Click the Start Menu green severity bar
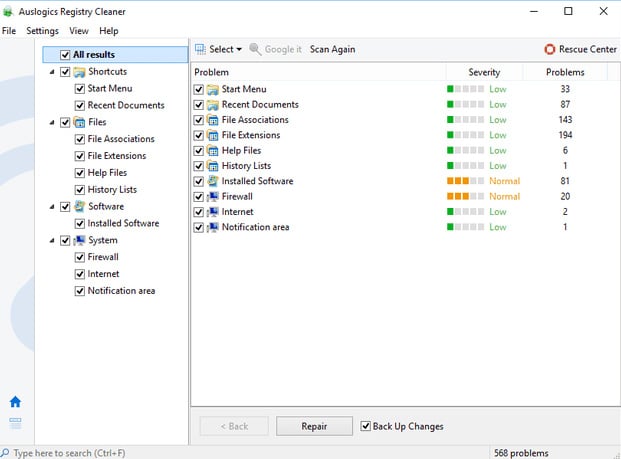Screen dimensions: 621x459 pyautogui.click(x=465, y=89)
